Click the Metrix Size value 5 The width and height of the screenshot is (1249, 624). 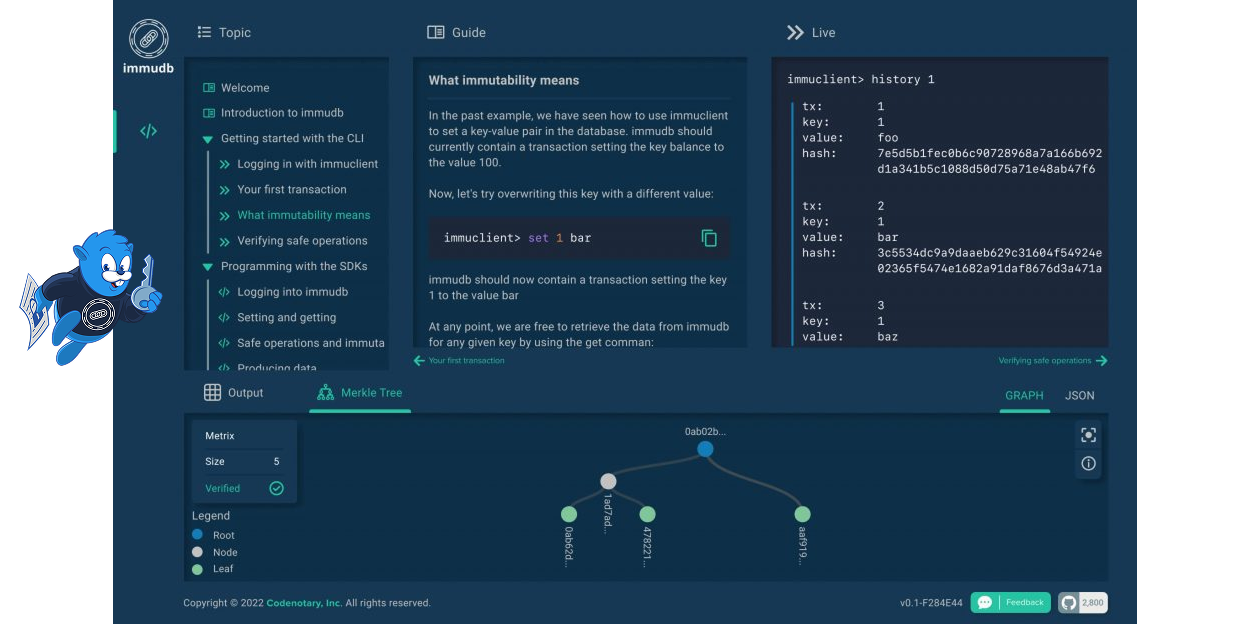tap(277, 462)
